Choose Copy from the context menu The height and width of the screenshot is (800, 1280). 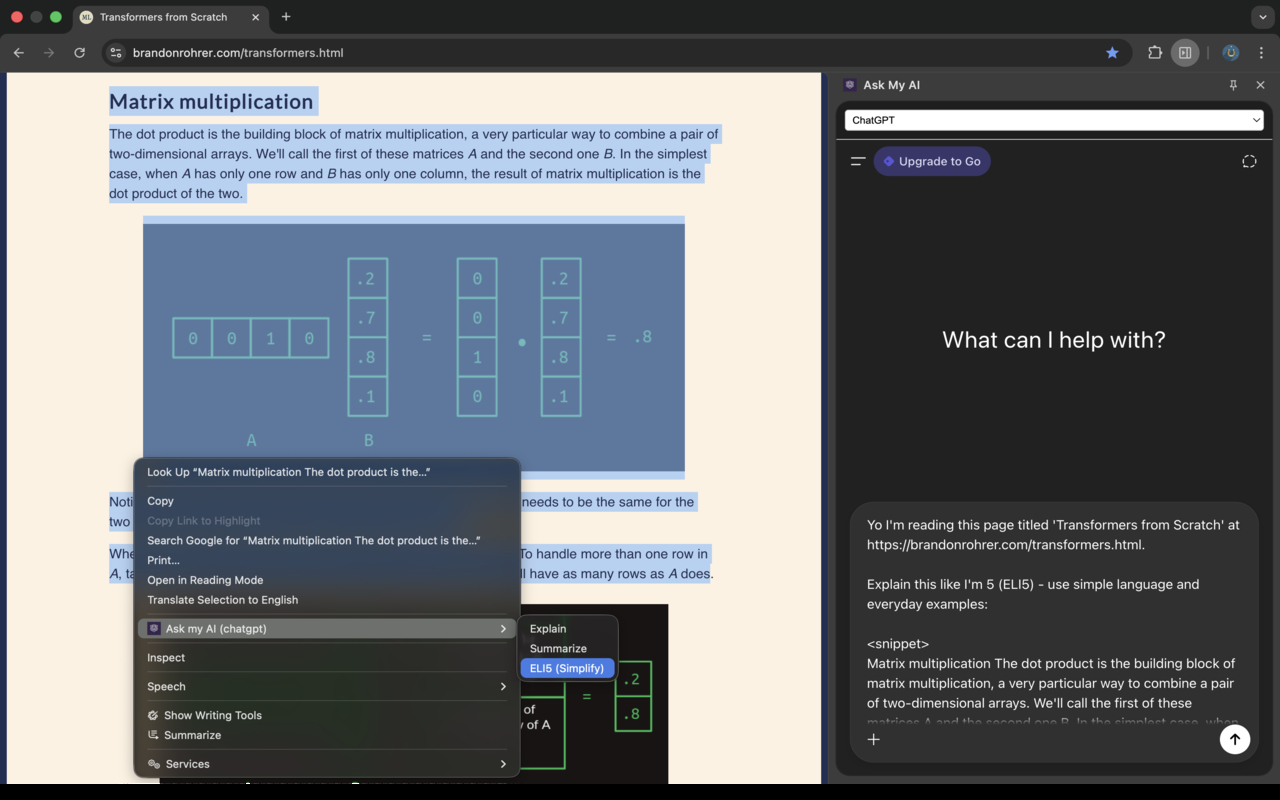pyautogui.click(x=327, y=501)
